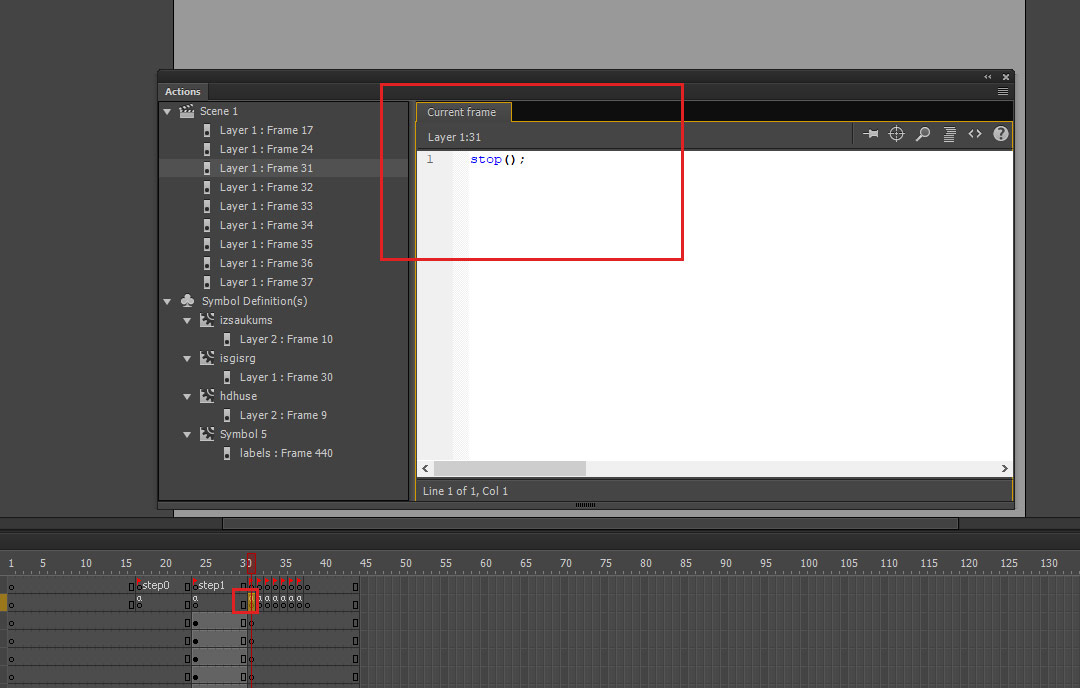Switch to the Current frame tab
The height and width of the screenshot is (688, 1080).
(463, 112)
